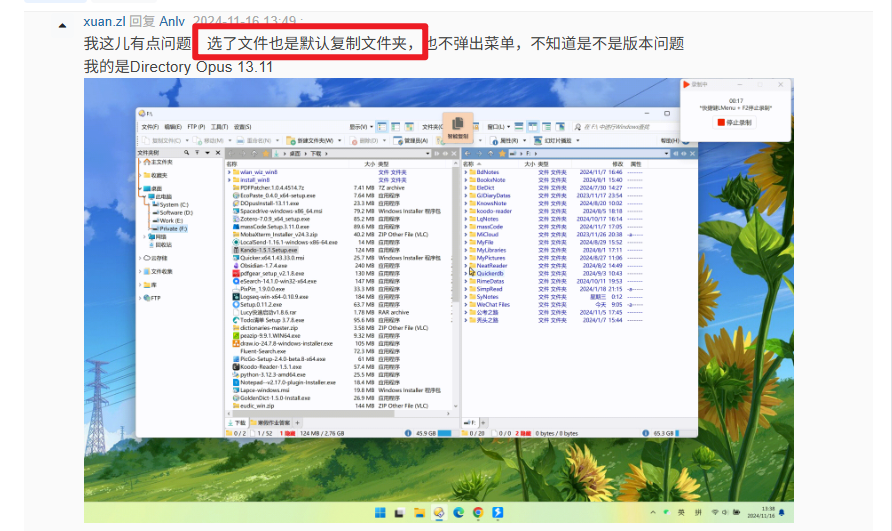
Task: Click the right pane disk info icon
Action: 645,433
